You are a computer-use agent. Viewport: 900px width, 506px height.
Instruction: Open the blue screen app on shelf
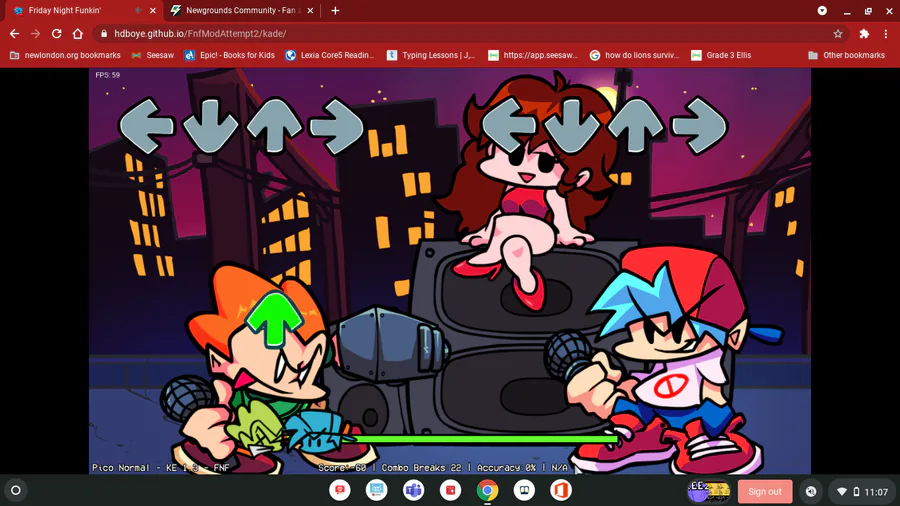click(x=377, y=491)
